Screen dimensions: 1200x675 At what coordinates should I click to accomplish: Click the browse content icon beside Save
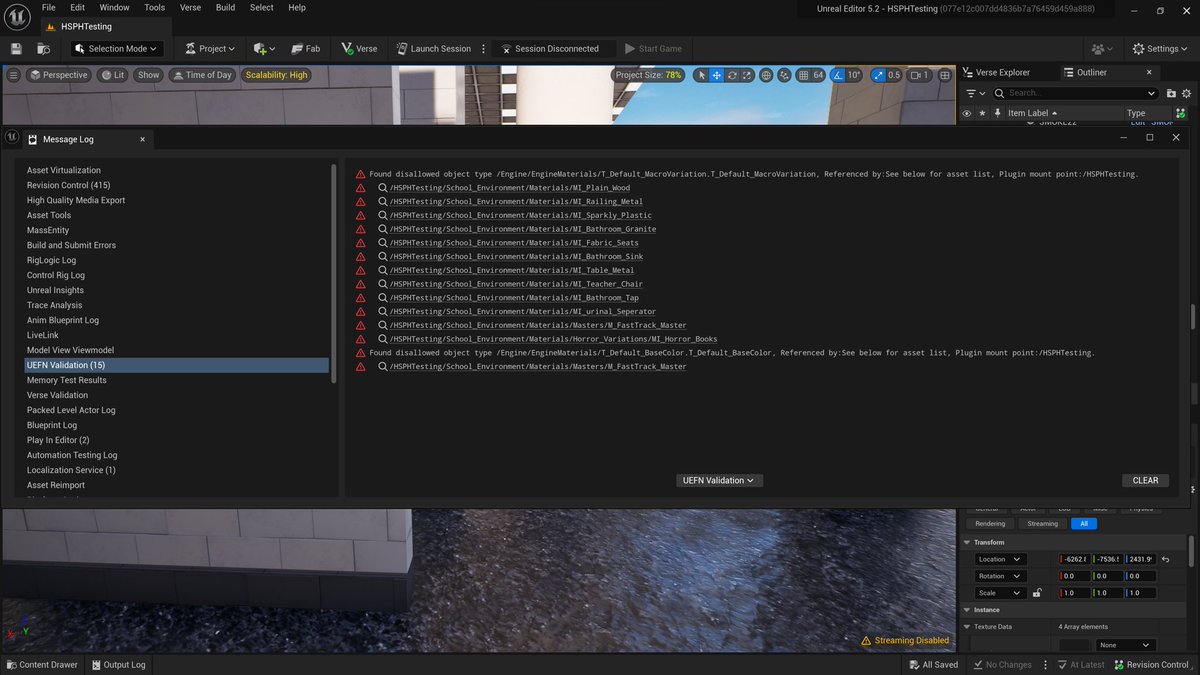[43, 48]
